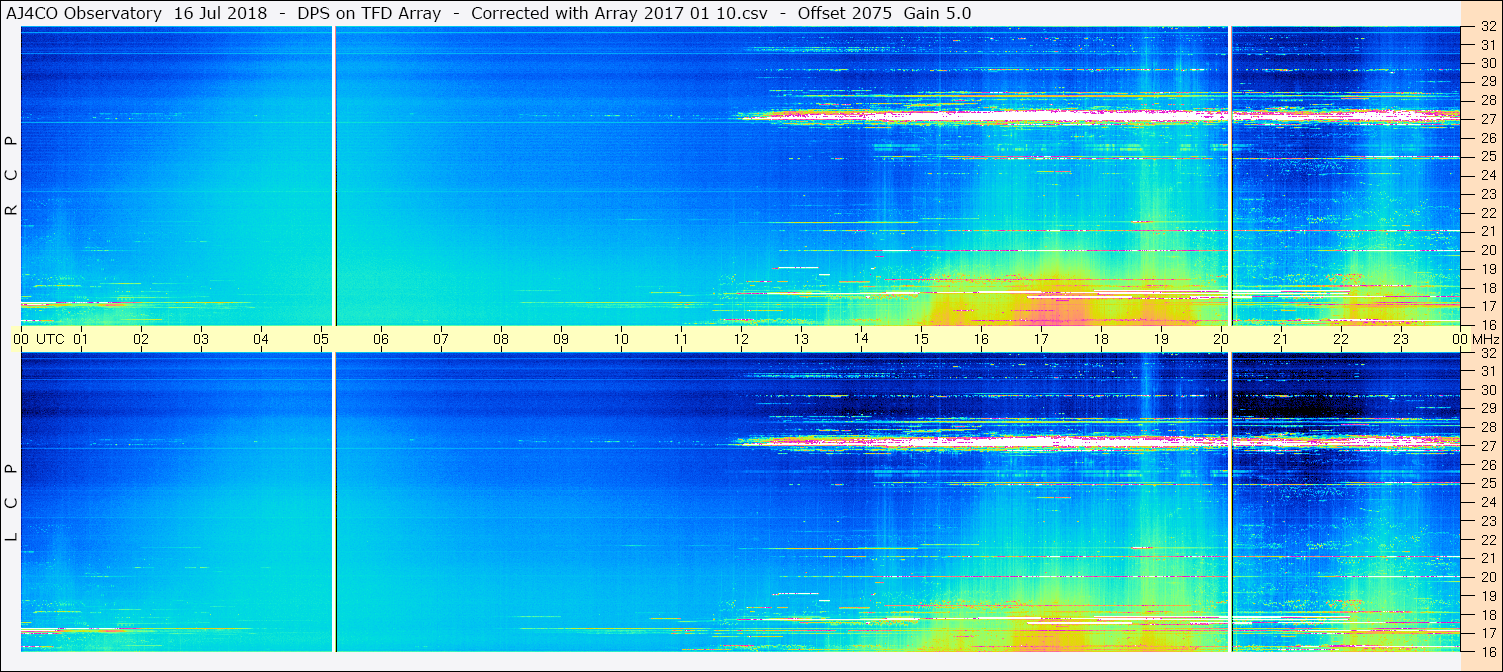Image resolution: width=1503 pixels, height=672 pixels.
Task: Select hour 09 on the UTC time axis
Action: pyautogui.click(x=561, y=339)
